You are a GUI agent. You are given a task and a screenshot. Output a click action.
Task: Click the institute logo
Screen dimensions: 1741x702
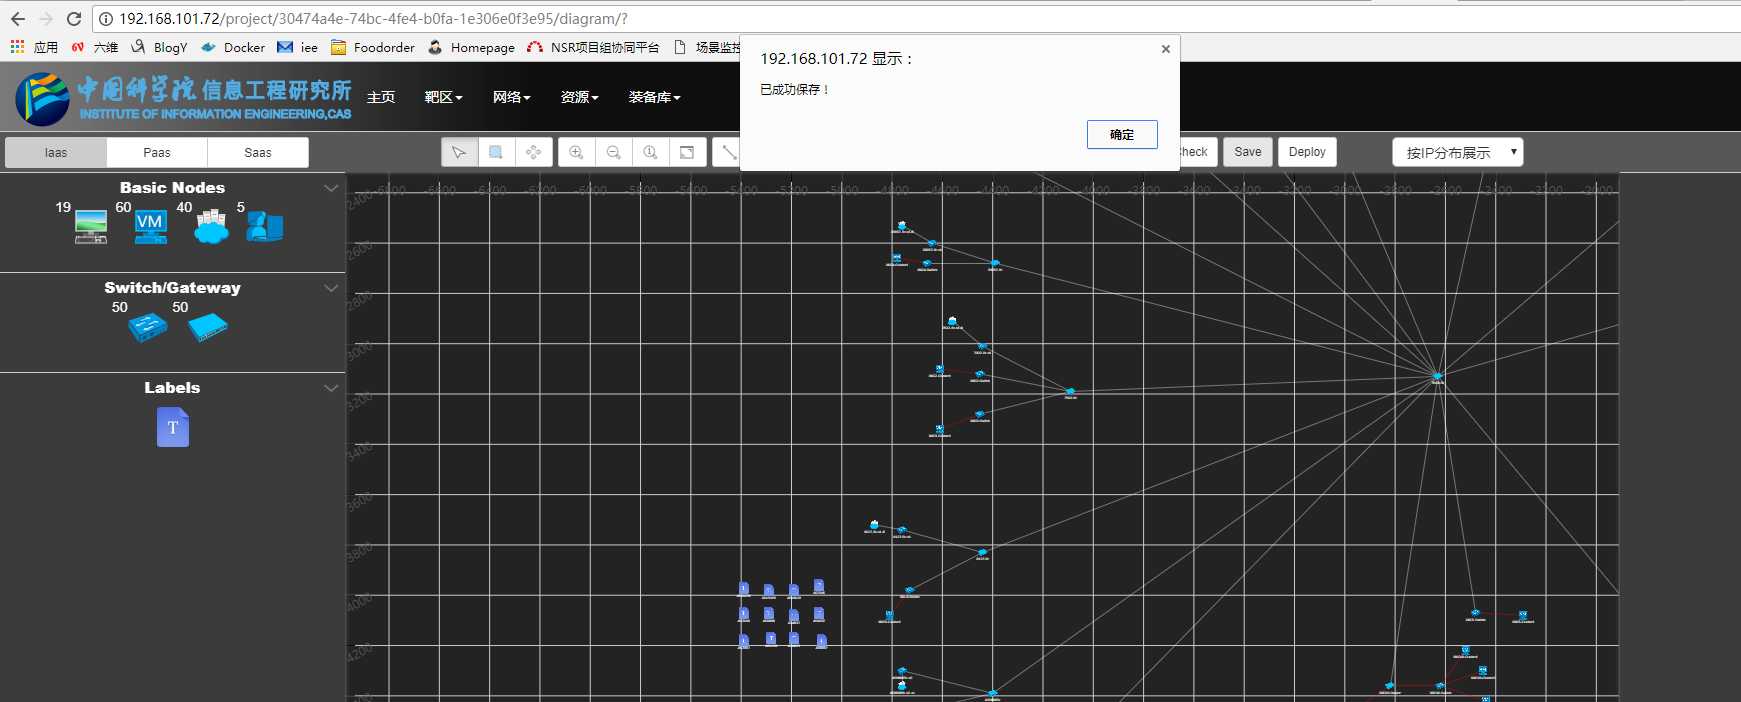pos(184,98)
